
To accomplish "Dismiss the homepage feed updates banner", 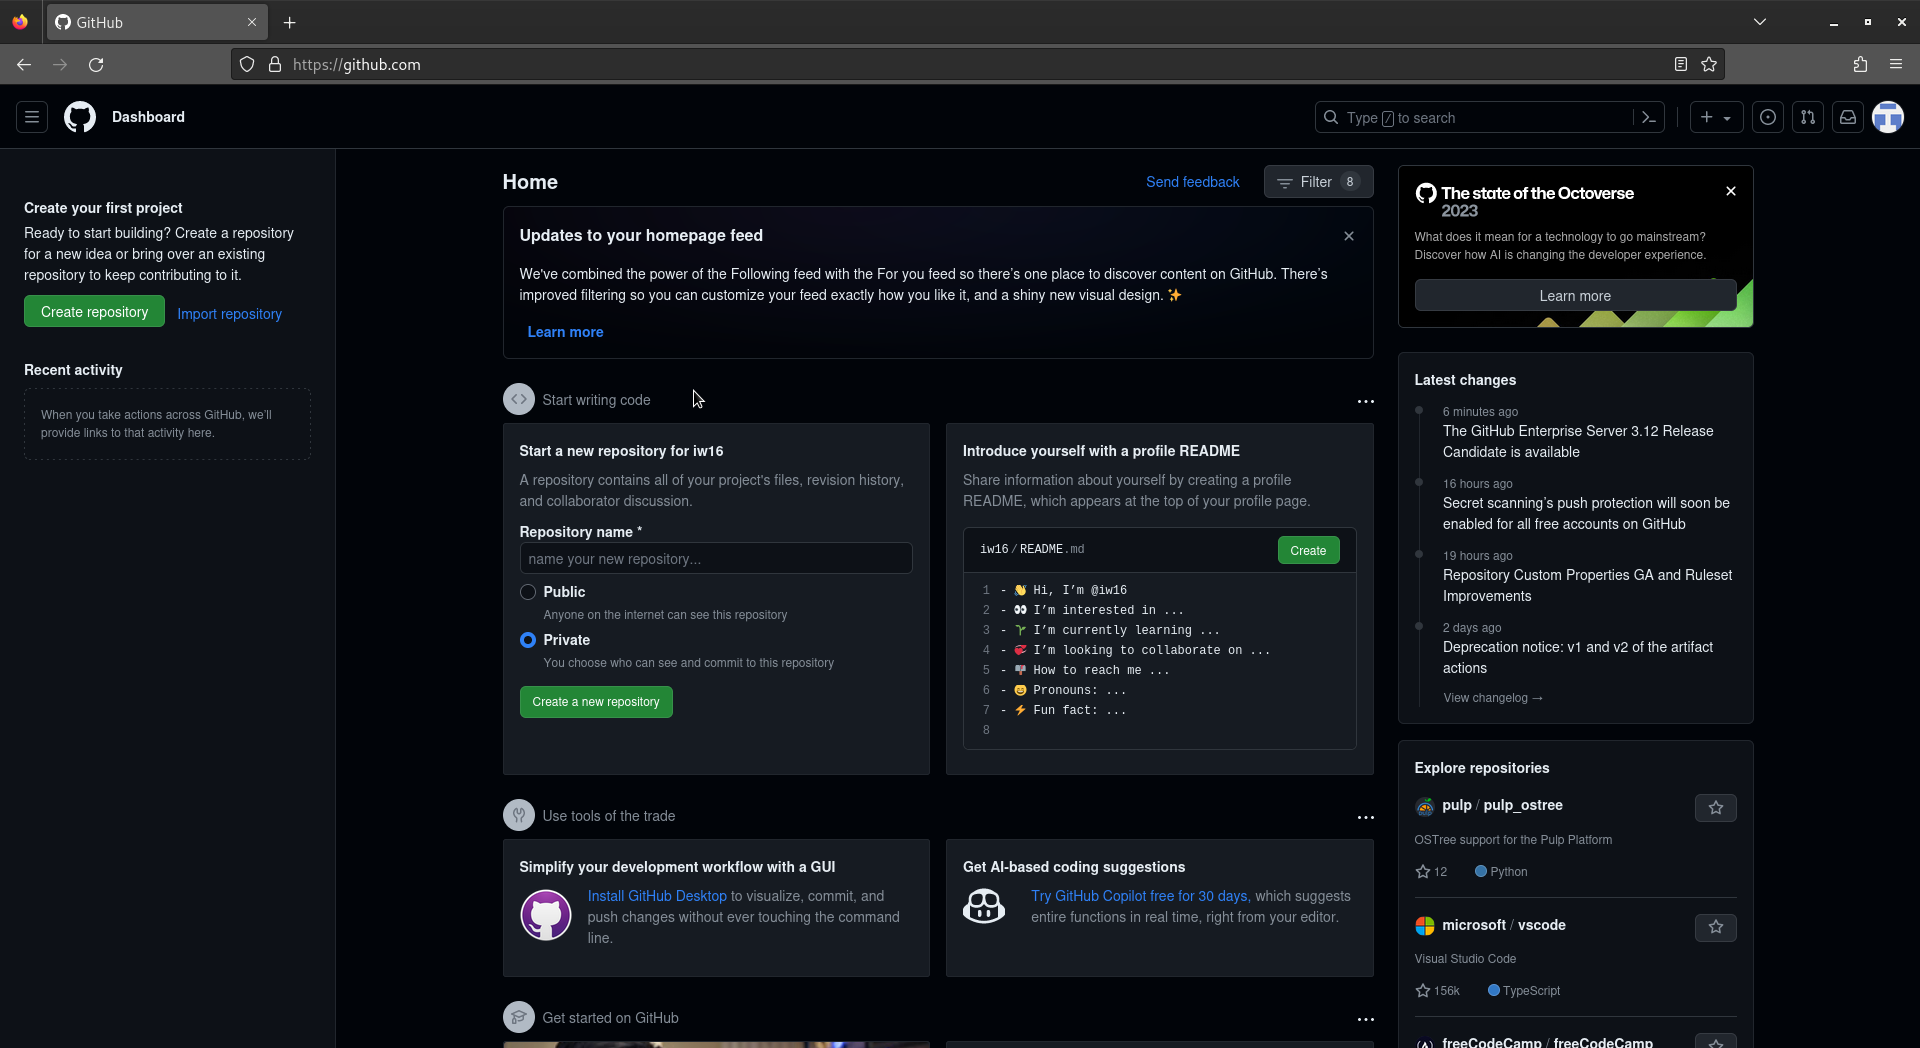I will point(1349,236).
